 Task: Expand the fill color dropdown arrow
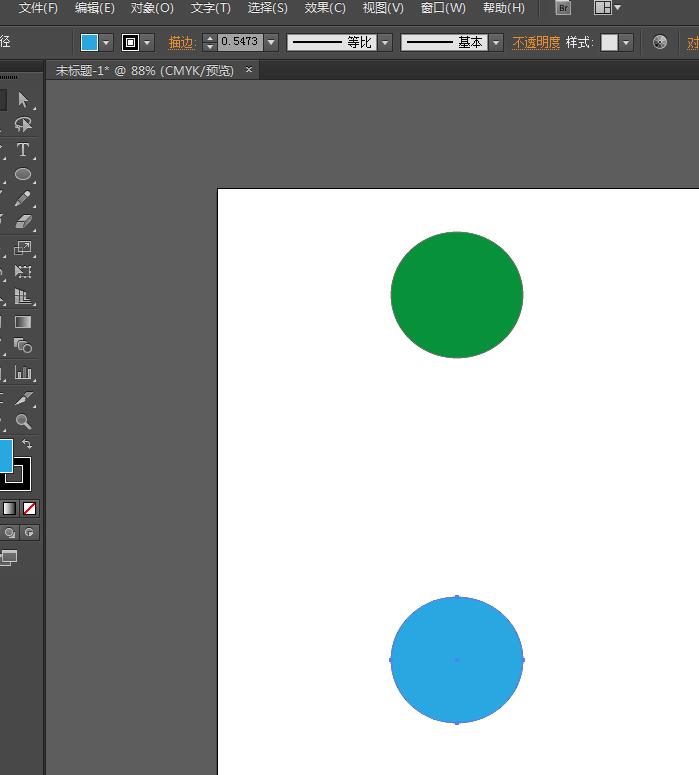point(106,43)
